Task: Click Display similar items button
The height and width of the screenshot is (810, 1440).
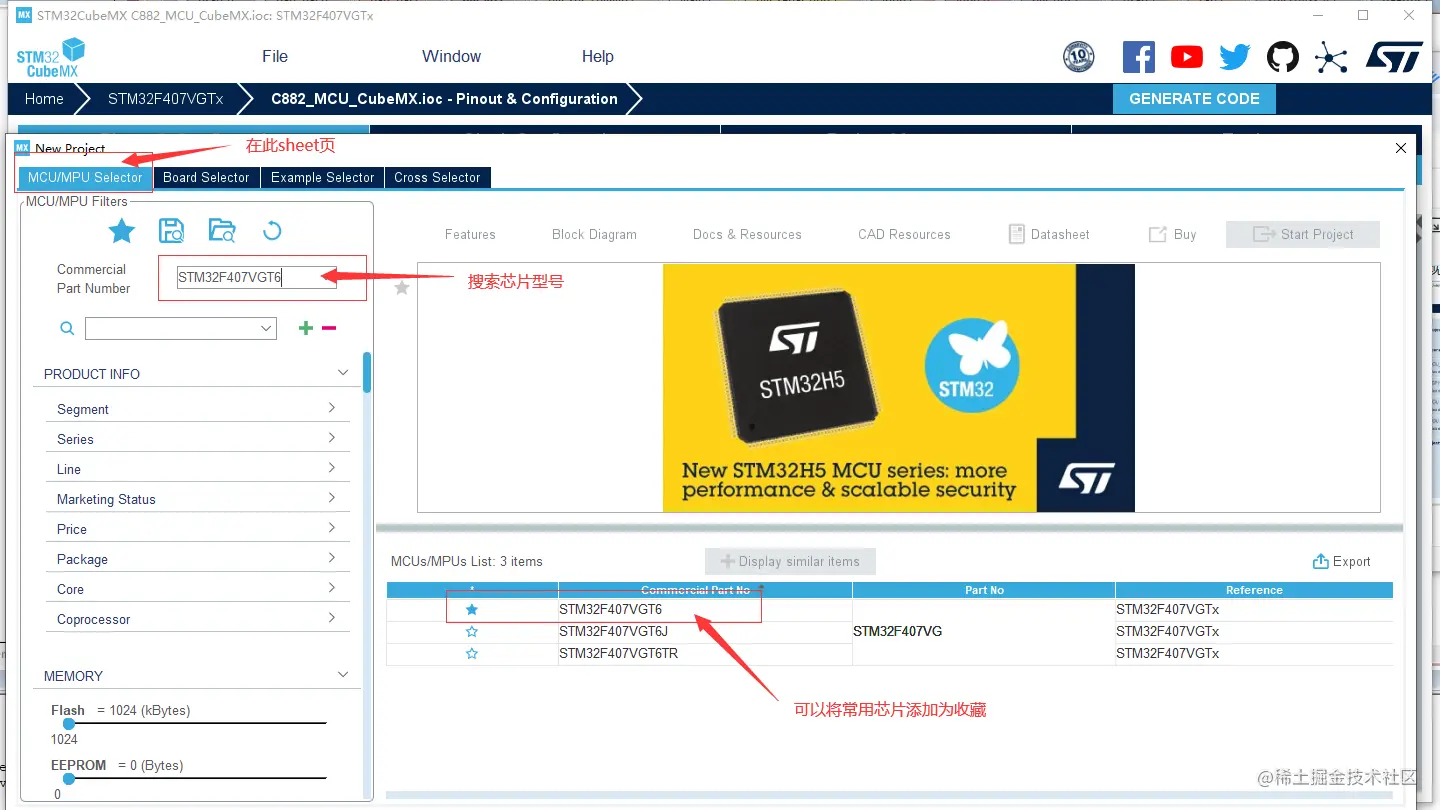Action: [x=790, y=562]
